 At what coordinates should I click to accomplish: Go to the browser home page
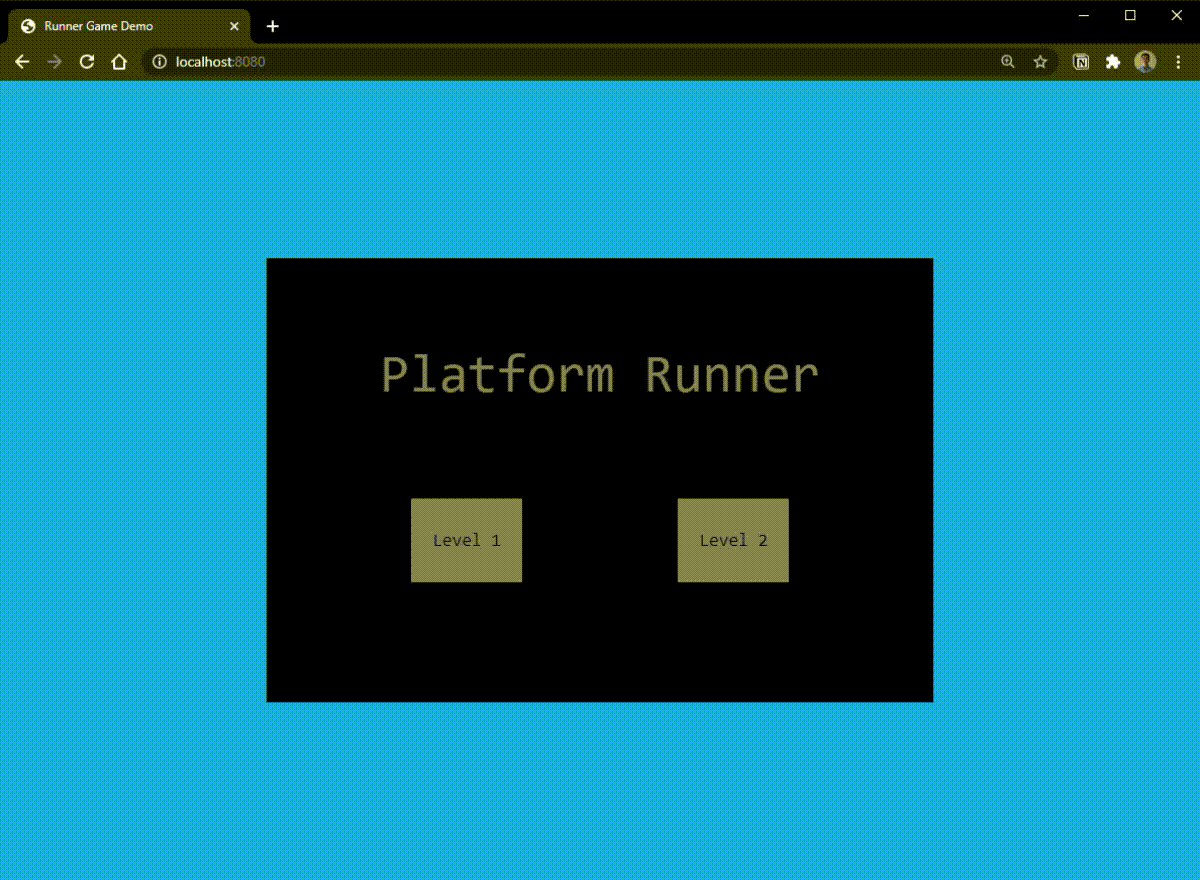119,62
